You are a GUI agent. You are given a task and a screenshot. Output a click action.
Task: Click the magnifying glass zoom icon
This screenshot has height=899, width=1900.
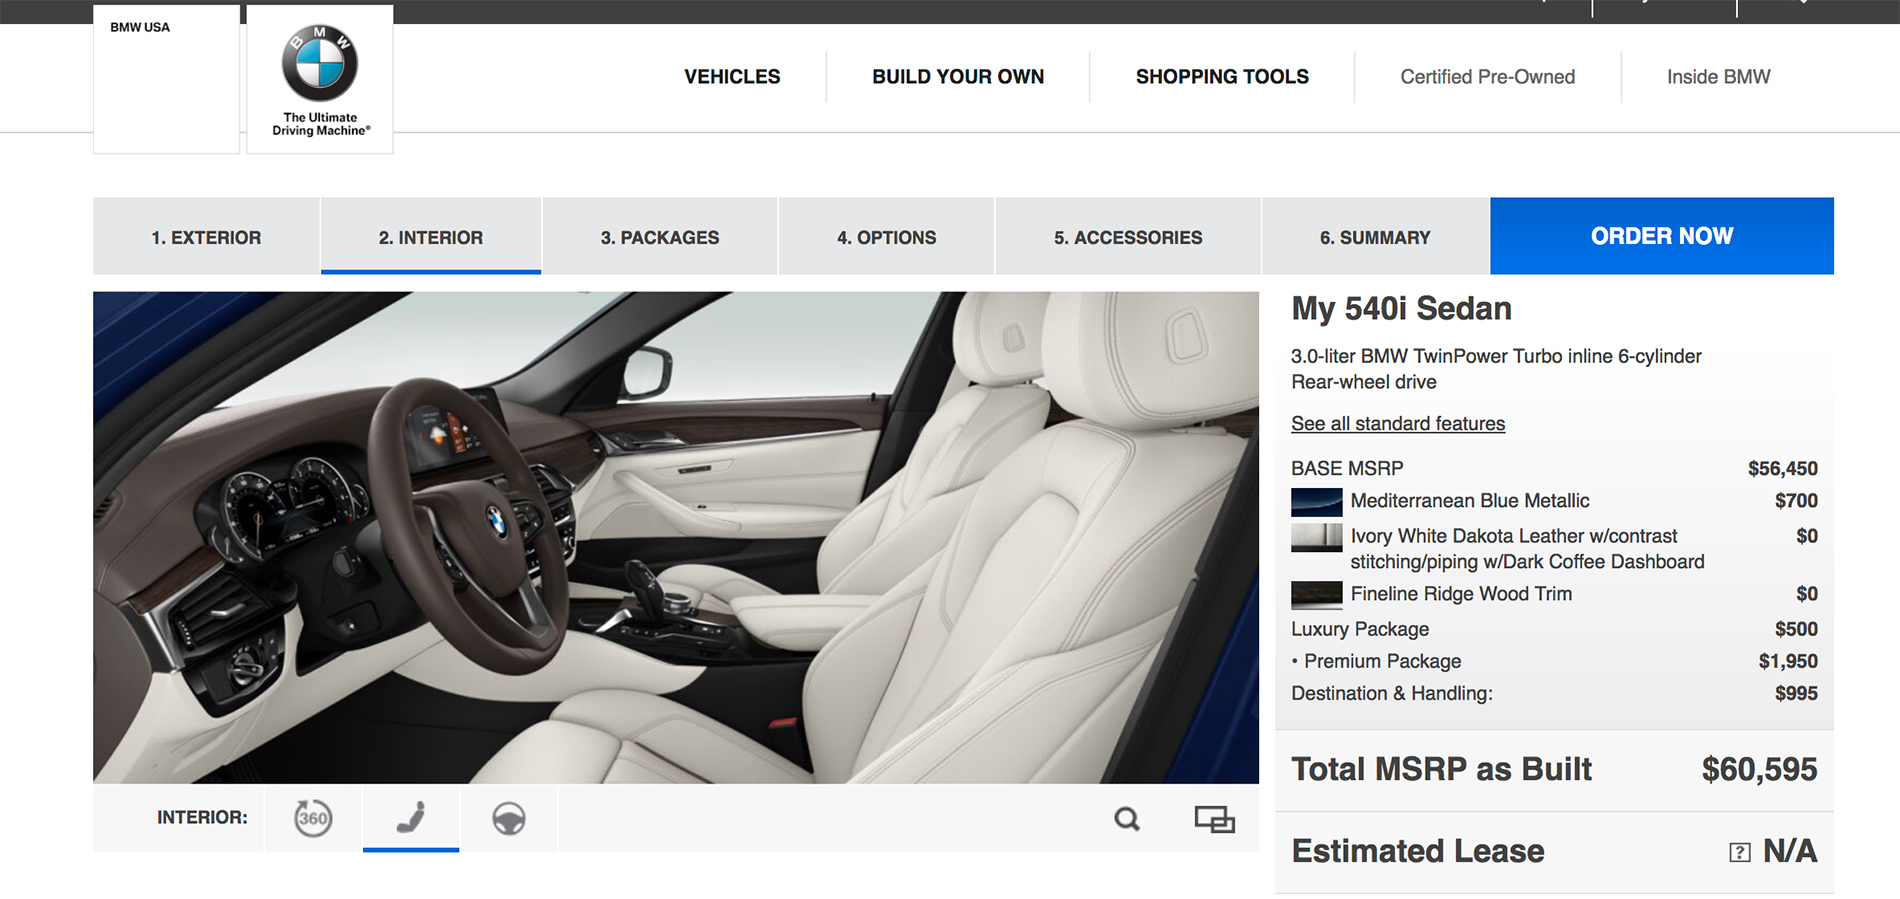pyautogui.click(x=1127, y=819)
